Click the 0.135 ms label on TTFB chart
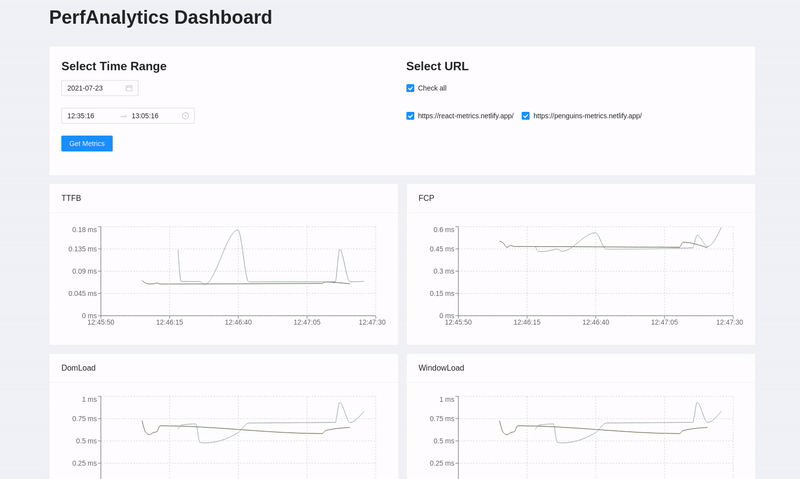The image size is (800, 479). click(x=83, y=249)
